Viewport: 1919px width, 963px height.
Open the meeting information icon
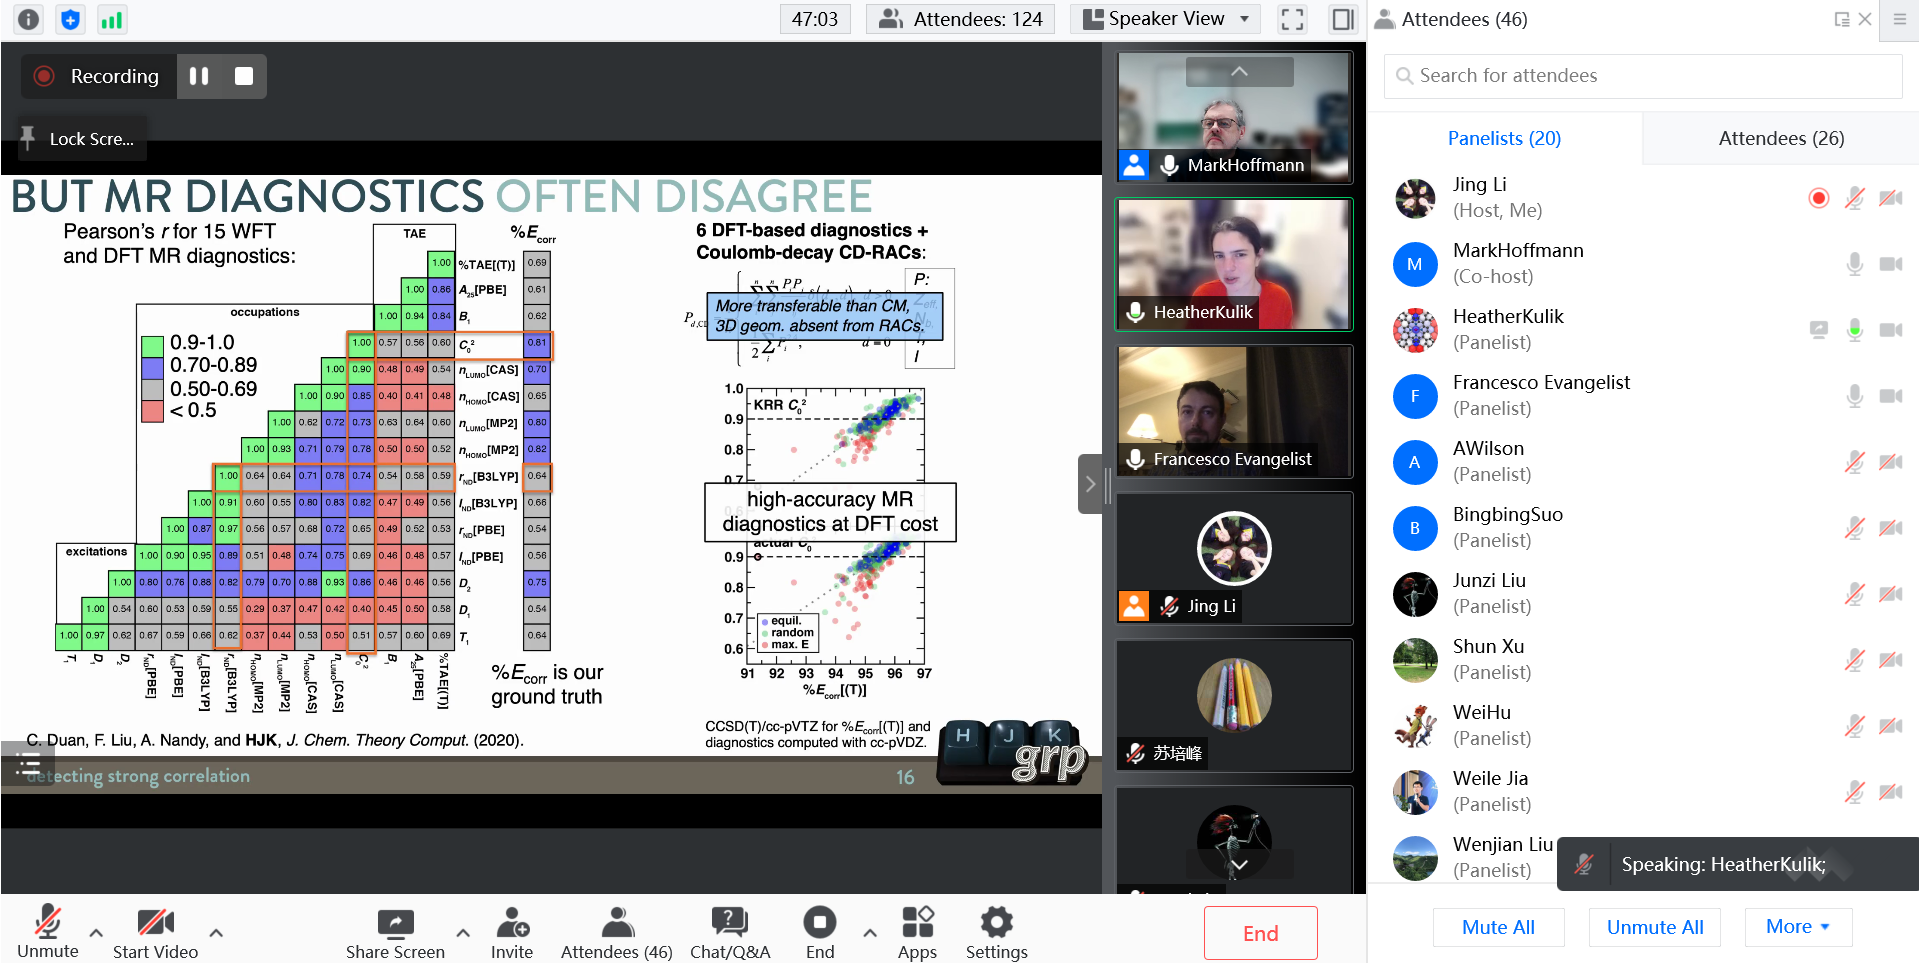29,19
